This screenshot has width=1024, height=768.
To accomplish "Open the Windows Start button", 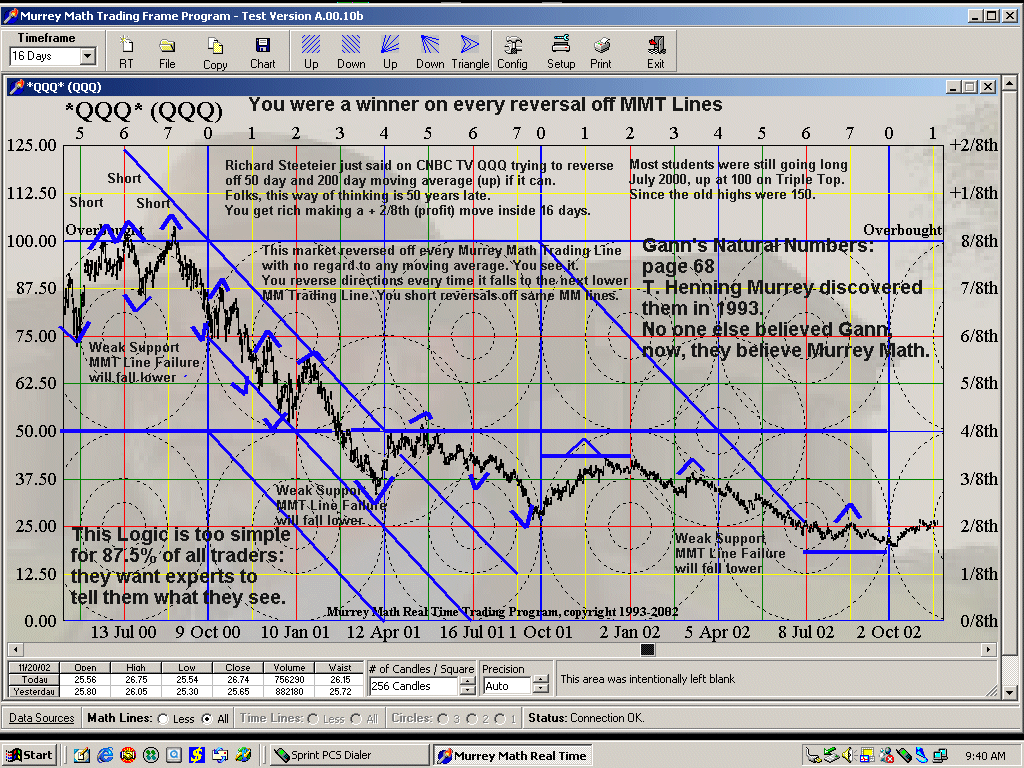I will pyautogui.click(x=29, y=755).
